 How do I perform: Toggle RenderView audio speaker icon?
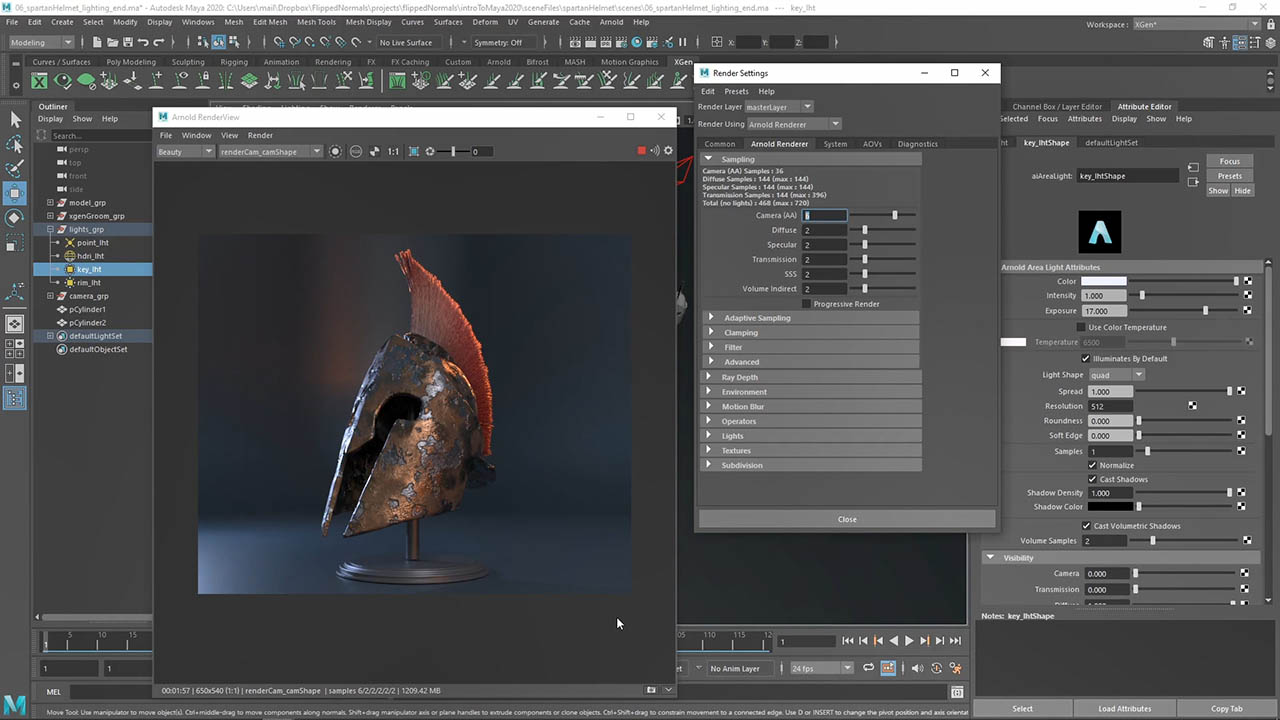pos(655,151)
